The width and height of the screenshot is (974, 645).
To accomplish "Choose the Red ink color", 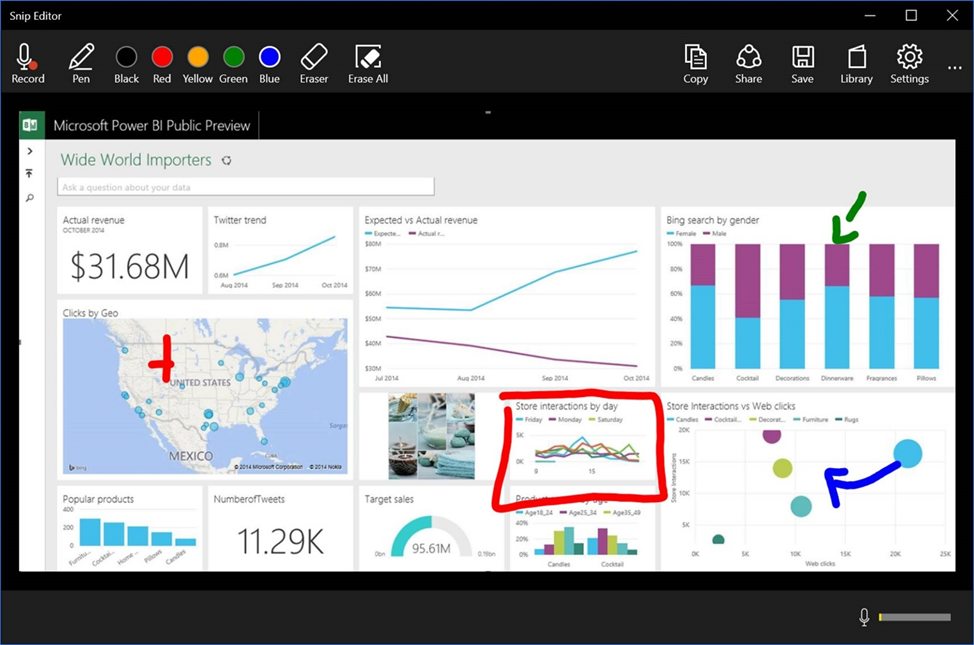I will coord(162,57).
